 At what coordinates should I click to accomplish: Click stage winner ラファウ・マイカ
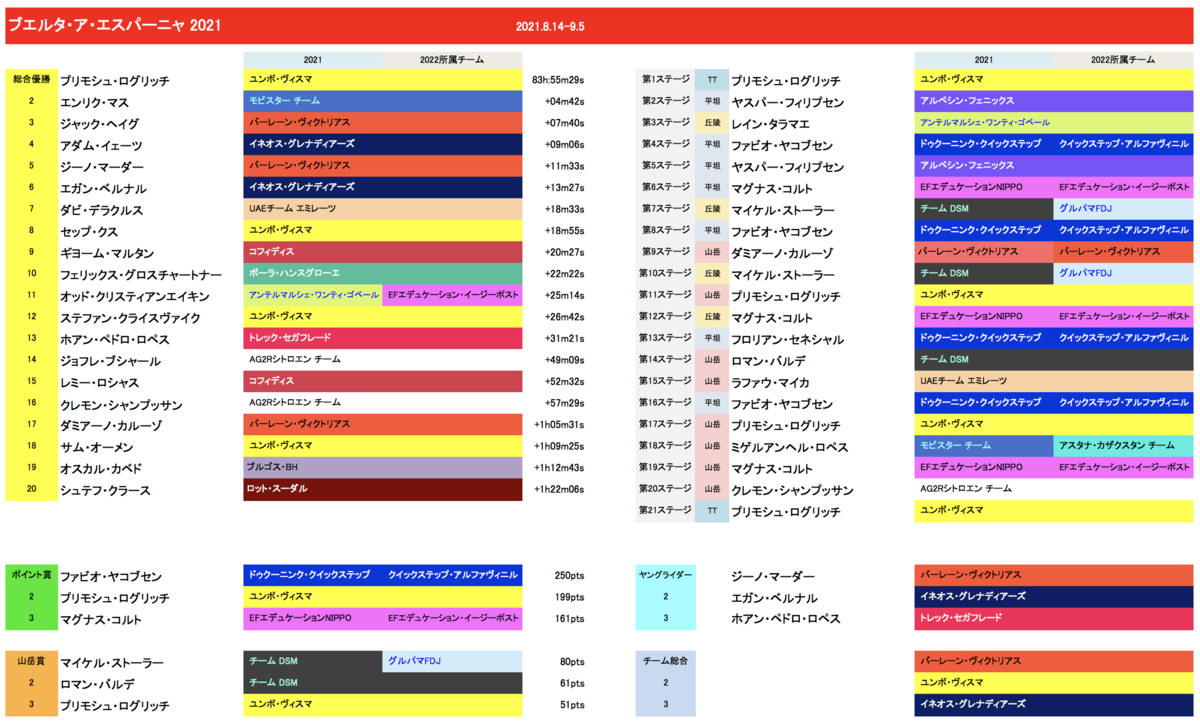(770, 383)
